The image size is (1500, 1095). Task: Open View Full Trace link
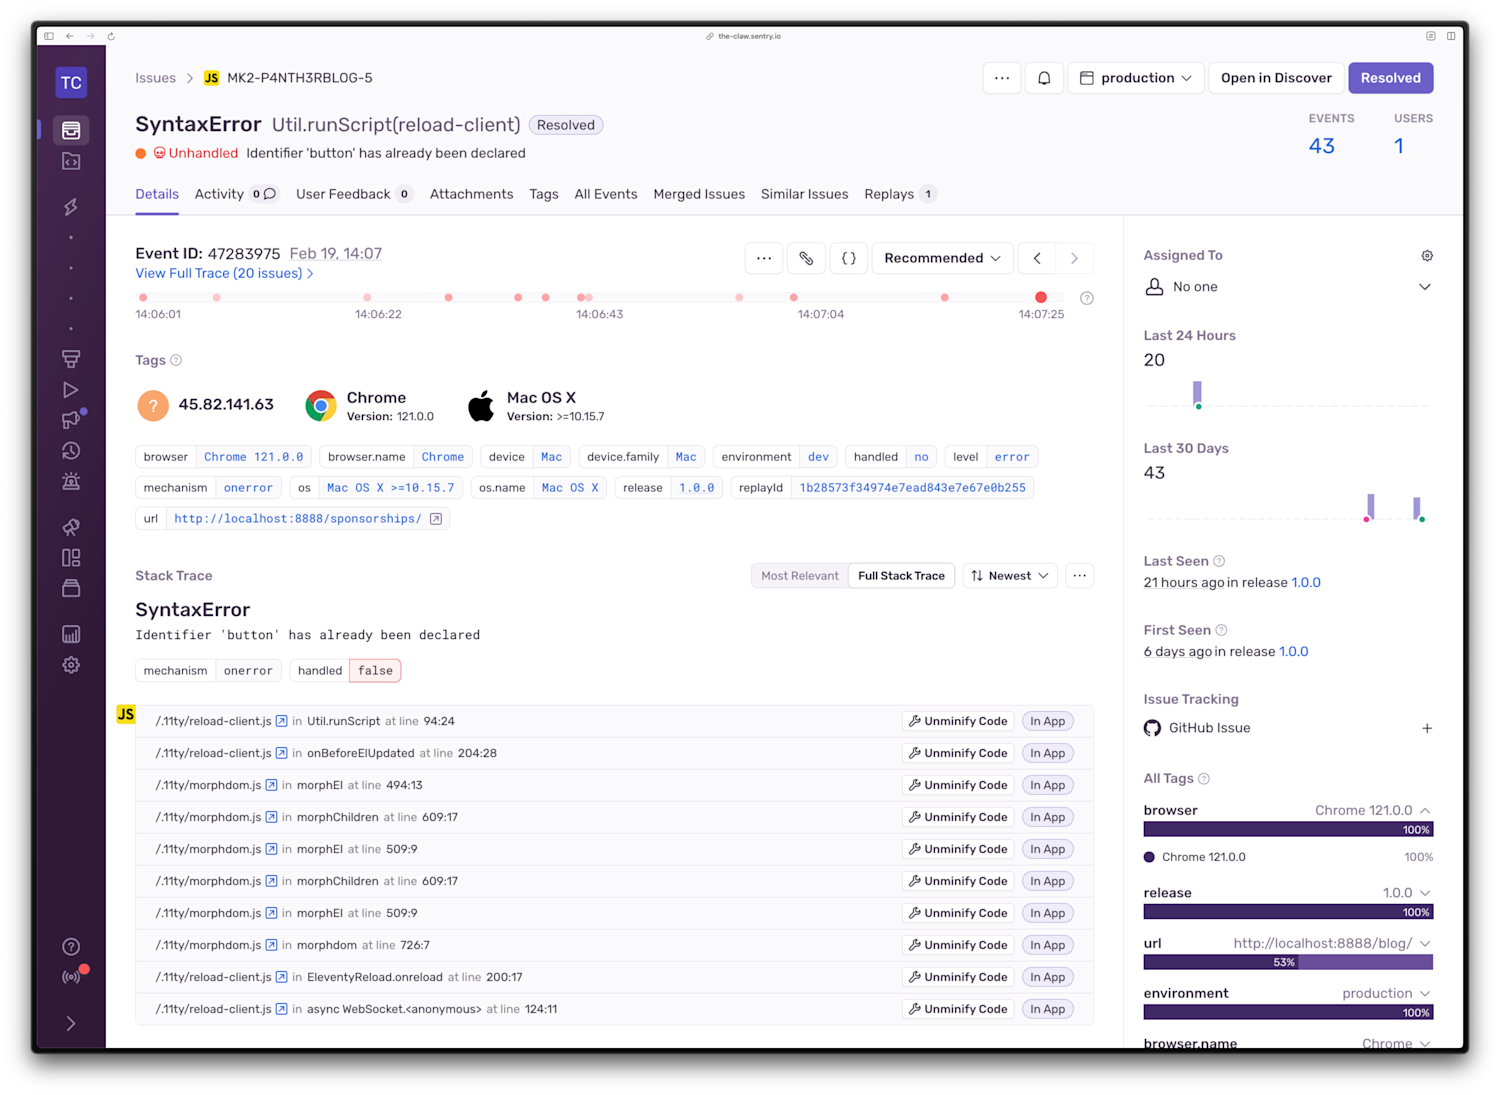pyautogui.click(x=218, y=273)
